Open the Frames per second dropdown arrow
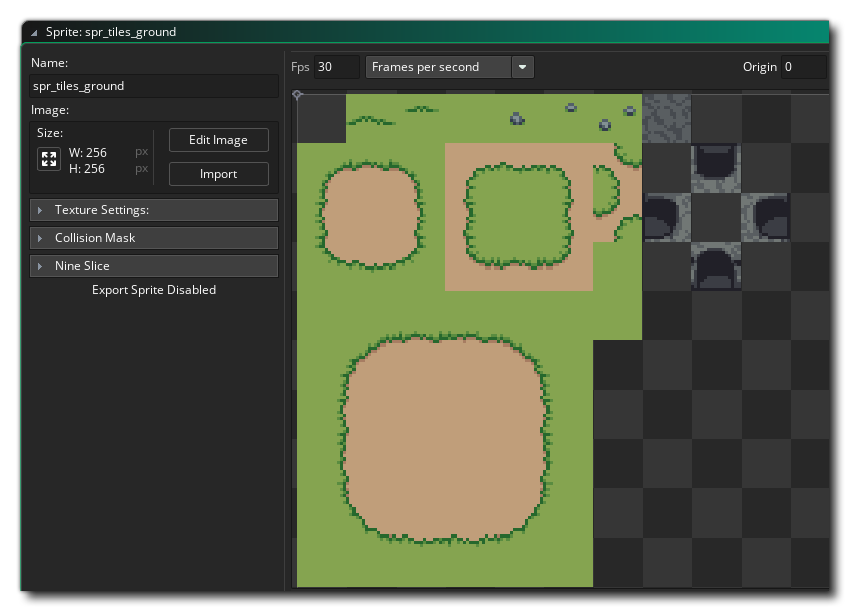The height and width of the screenshot is (611, 849). click(523, 67)
